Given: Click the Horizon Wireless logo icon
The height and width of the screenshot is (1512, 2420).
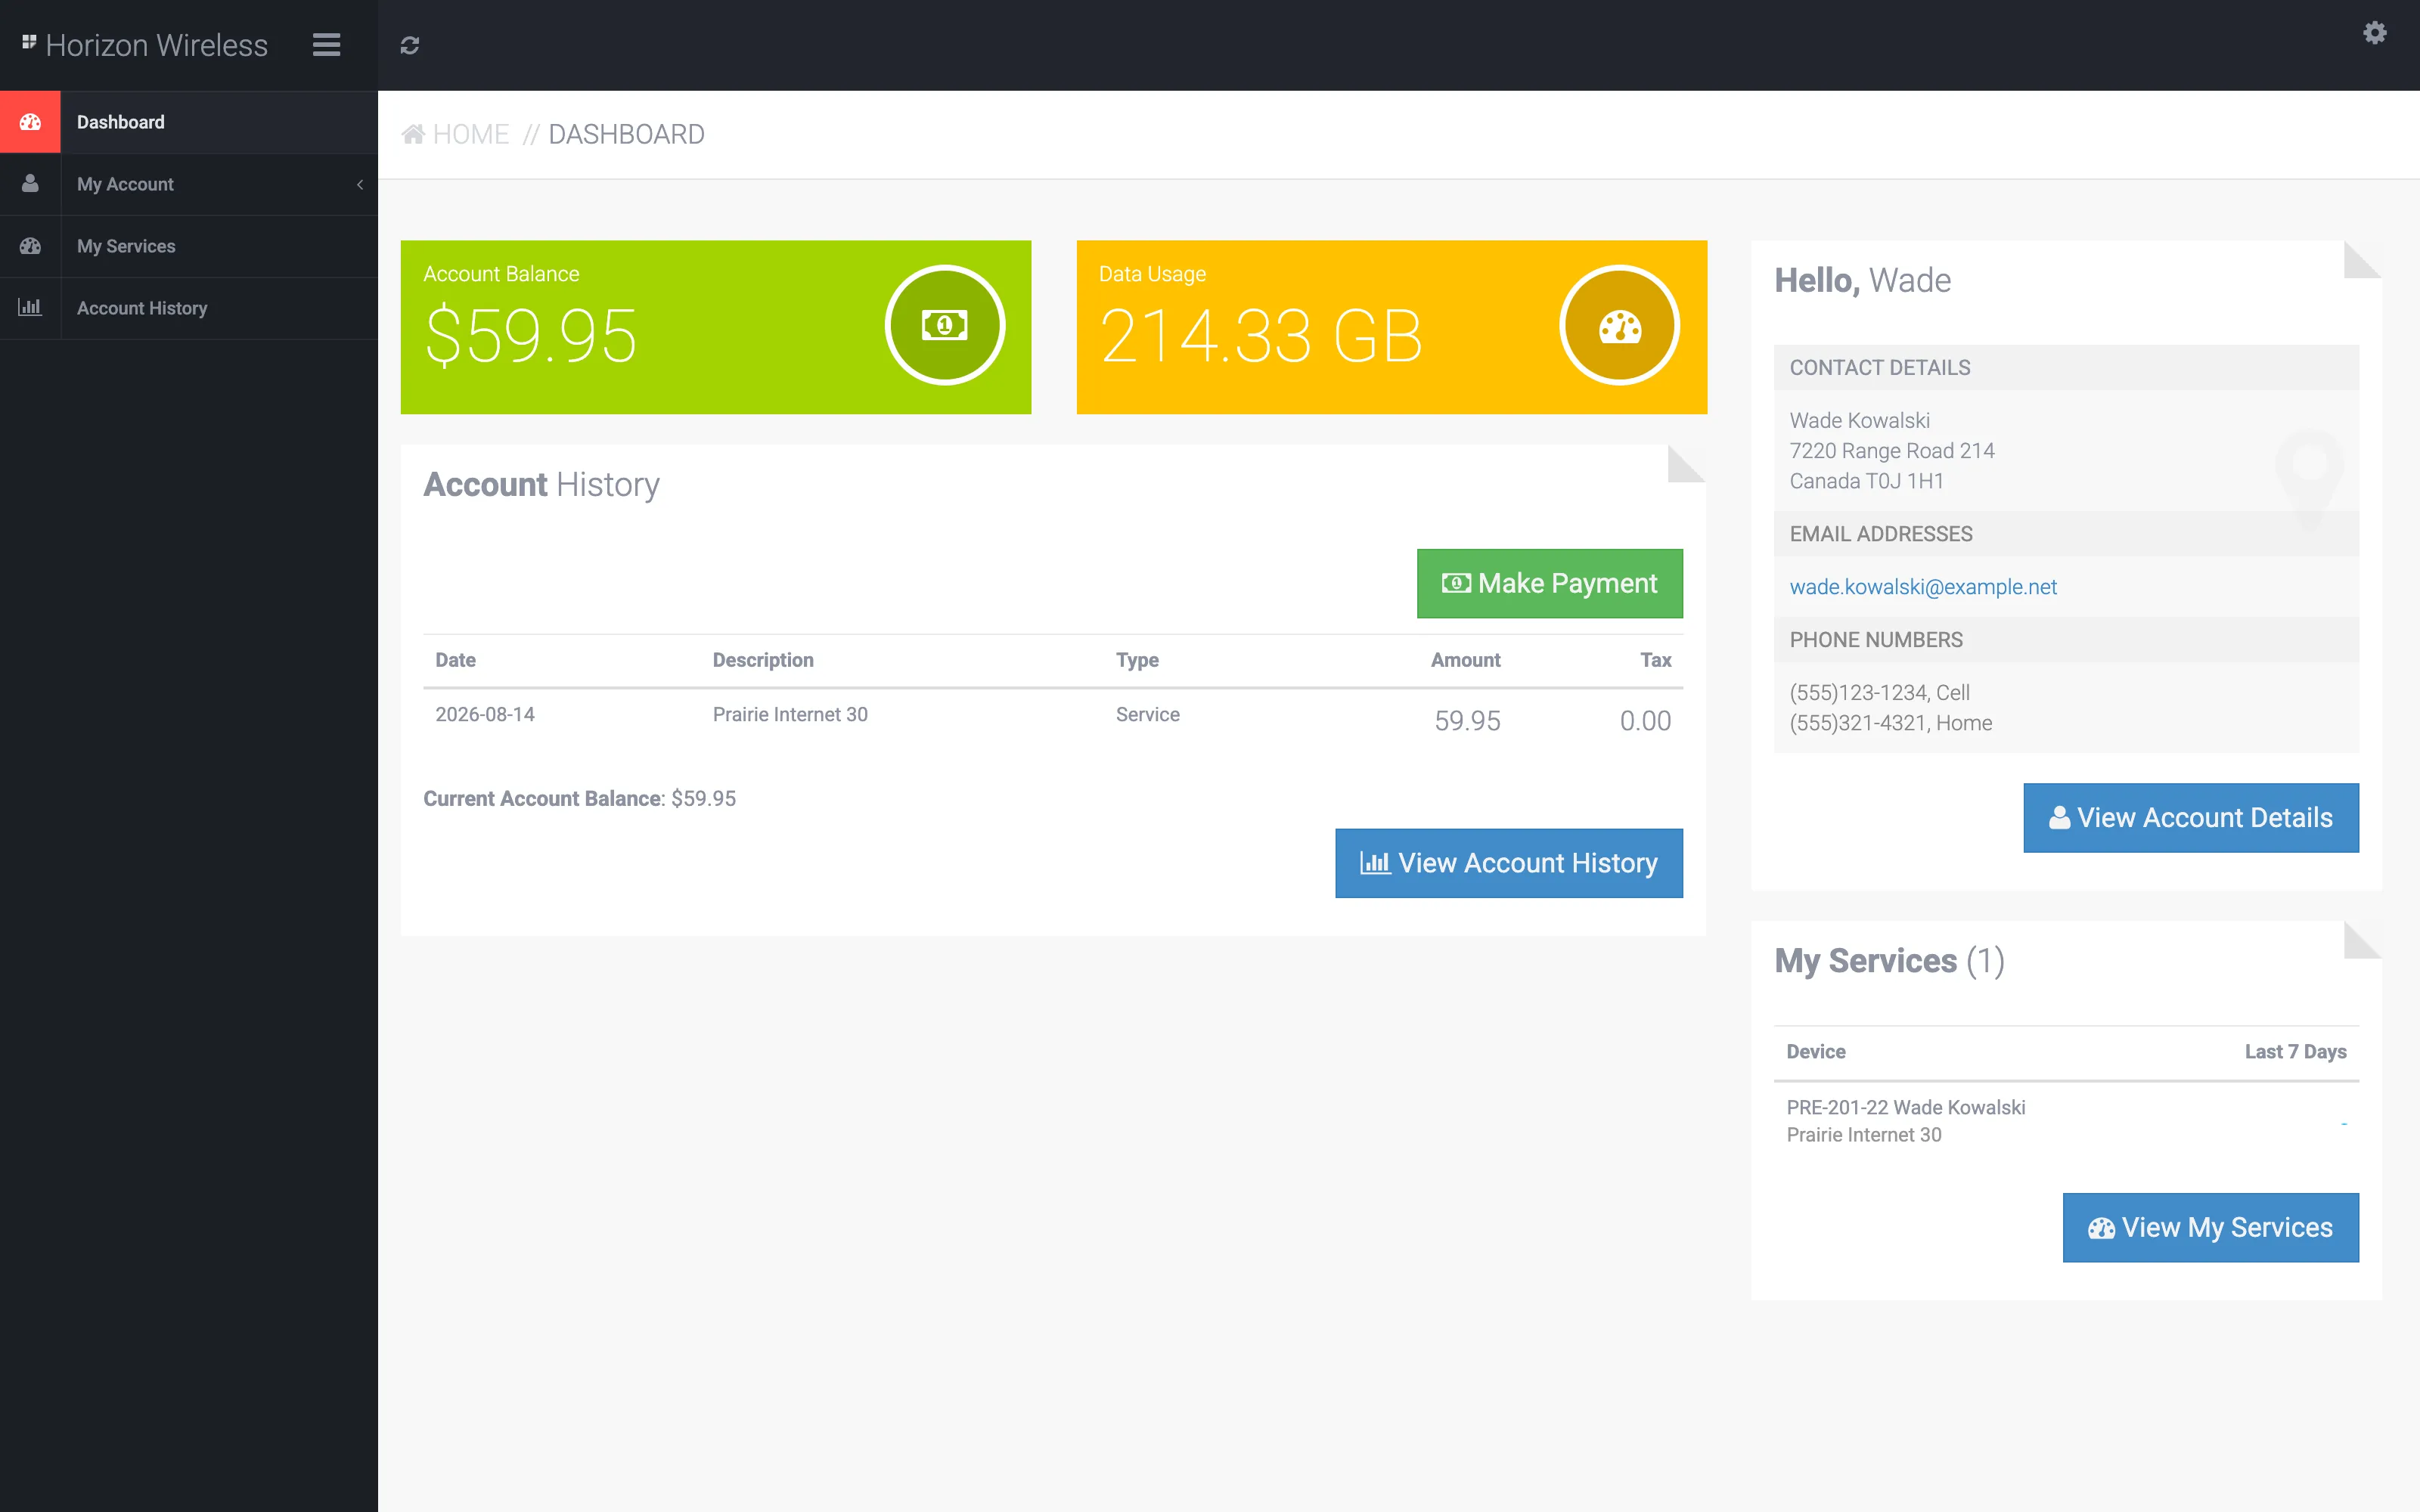Looking at the screenshot, I should pyautogui.click(x=29, y=42).
